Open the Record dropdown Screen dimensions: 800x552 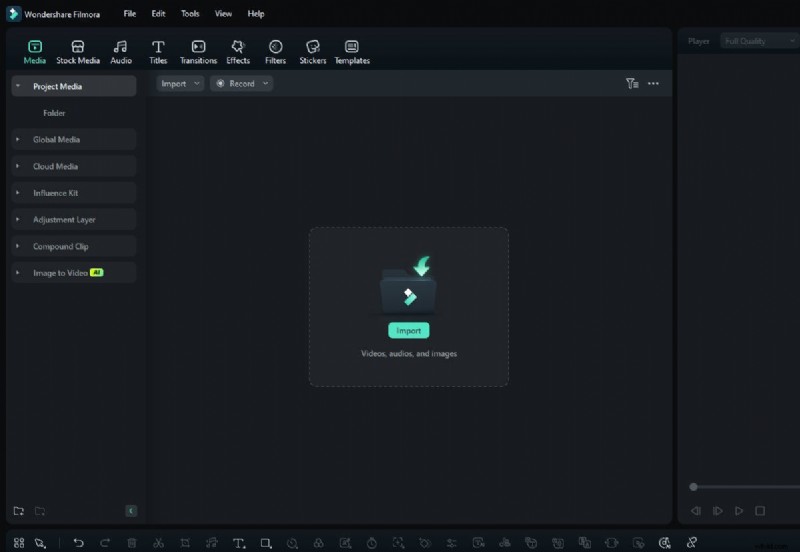[242, 84]
